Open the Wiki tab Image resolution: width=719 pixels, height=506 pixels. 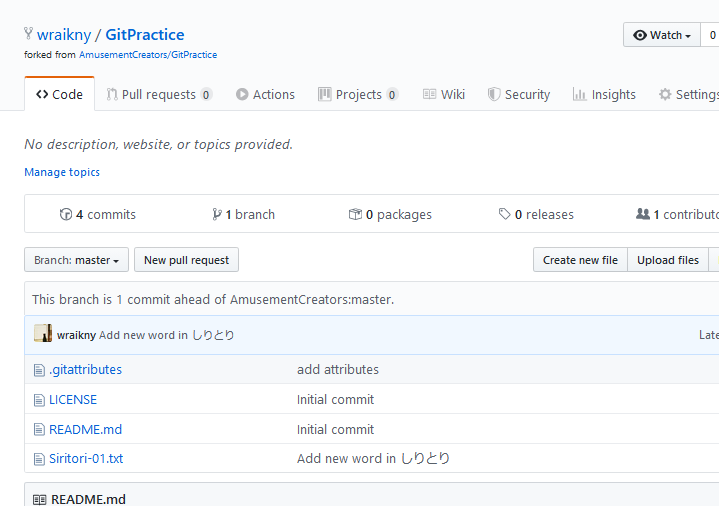pos(443,95)
